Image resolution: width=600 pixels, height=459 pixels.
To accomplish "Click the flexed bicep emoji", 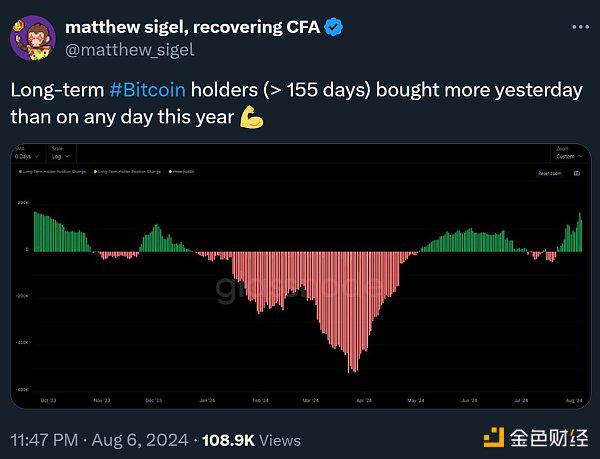I will pos(251,117).
